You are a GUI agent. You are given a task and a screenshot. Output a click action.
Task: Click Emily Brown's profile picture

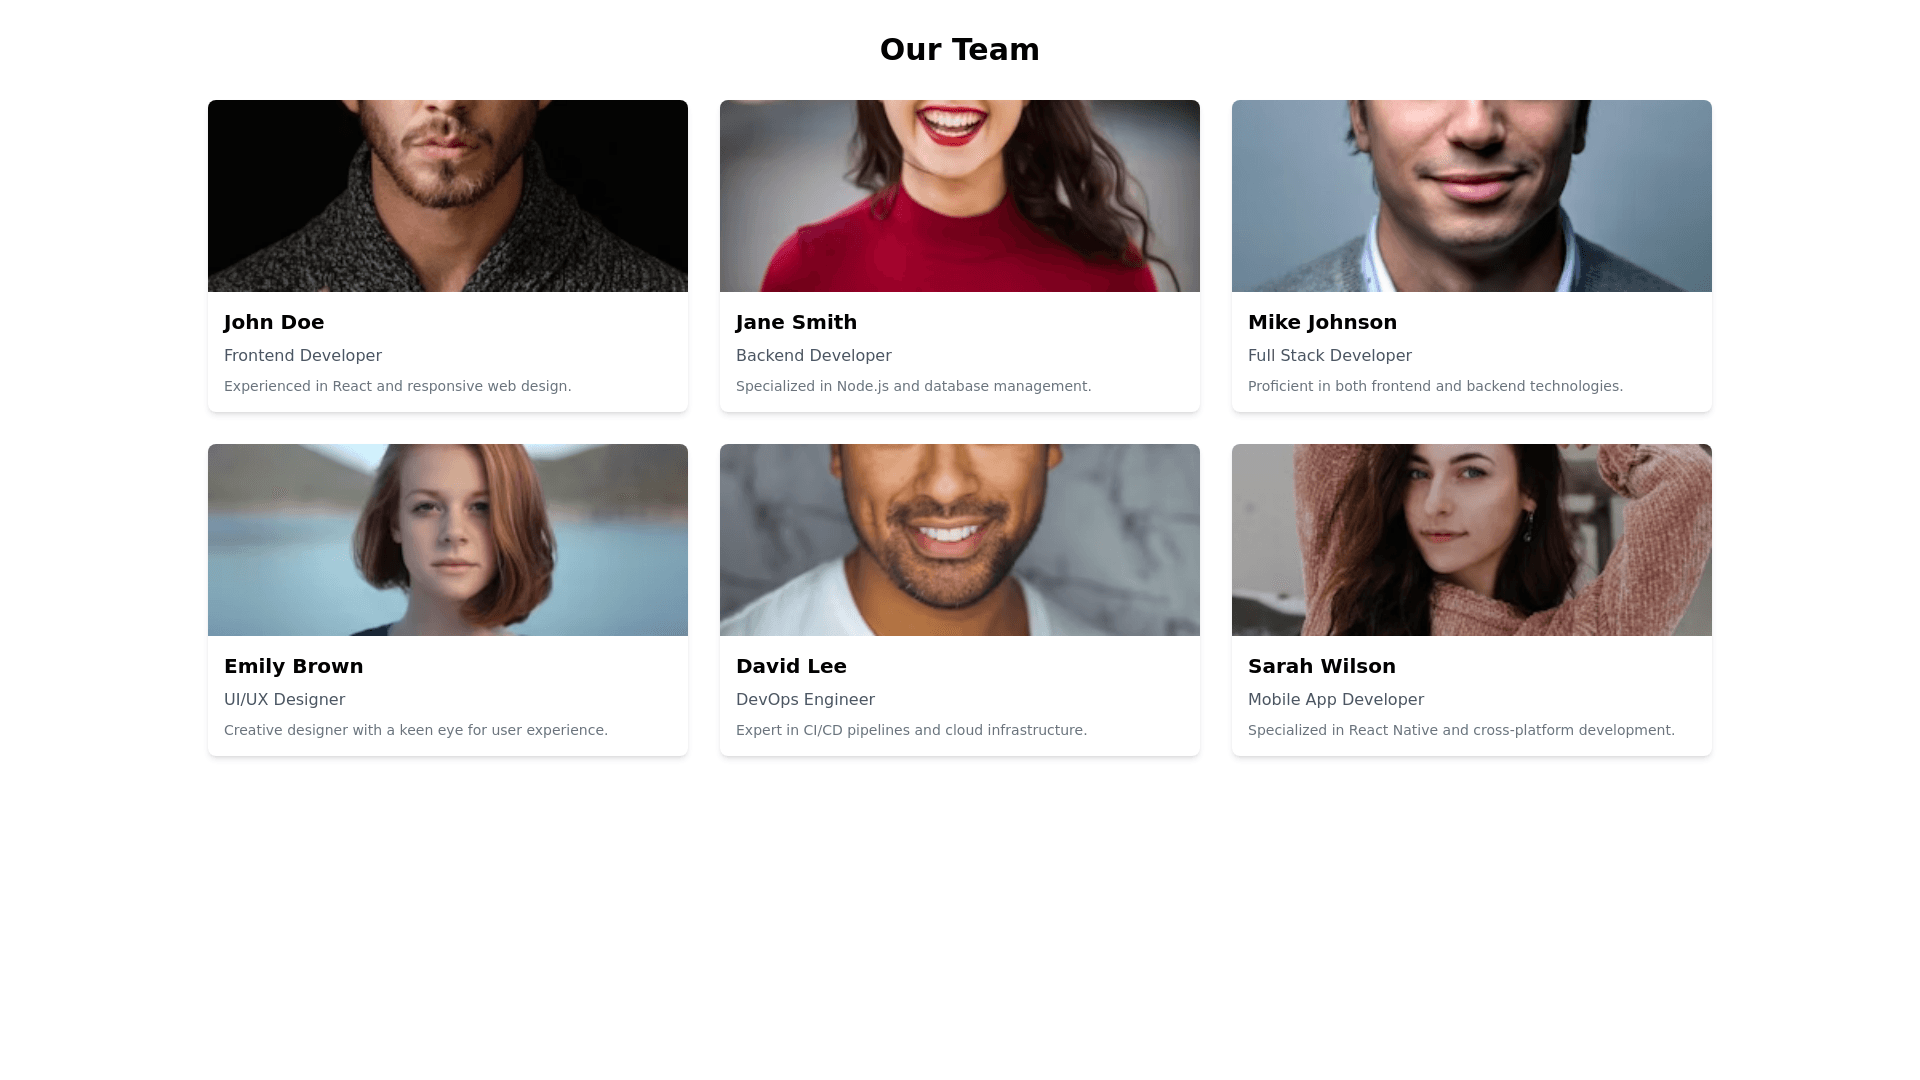pos(448,540)
